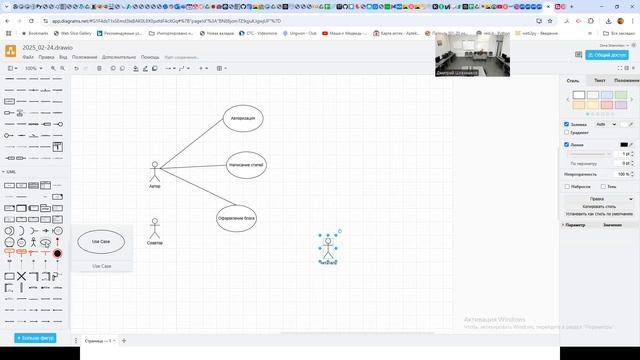This screenshot has width=640, height=360.
Task: Uncheck the Линия line checkbox
Action: coord(567,144)
